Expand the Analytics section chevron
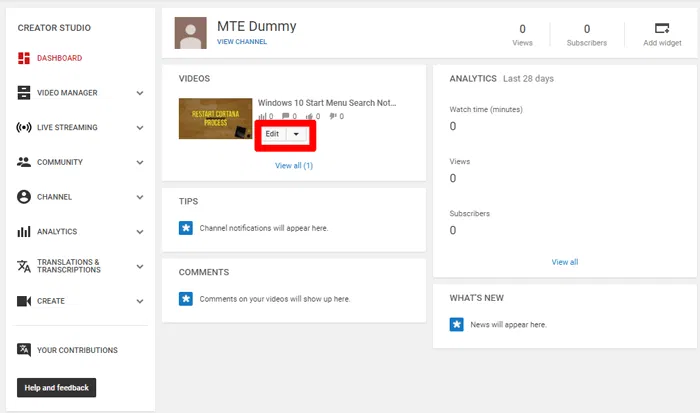The image size is (700, 413). (140, 232)
